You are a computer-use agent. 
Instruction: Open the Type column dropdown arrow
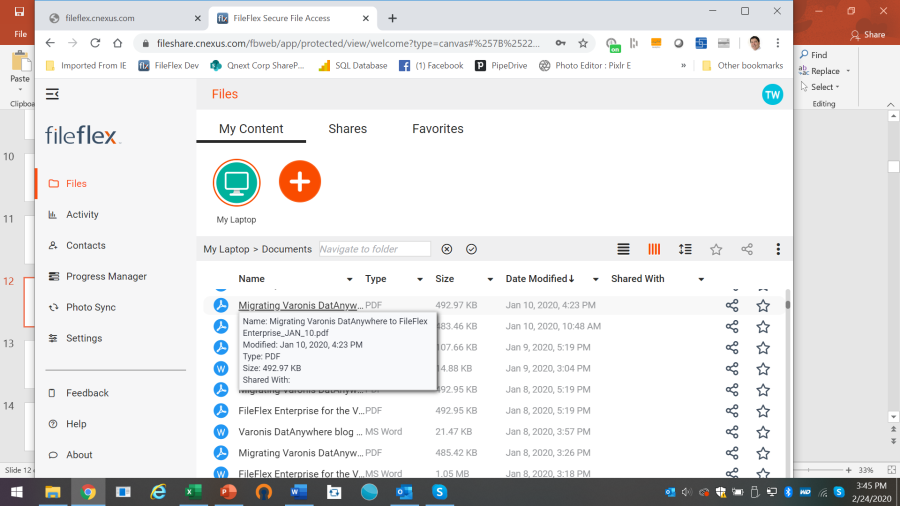420,279
